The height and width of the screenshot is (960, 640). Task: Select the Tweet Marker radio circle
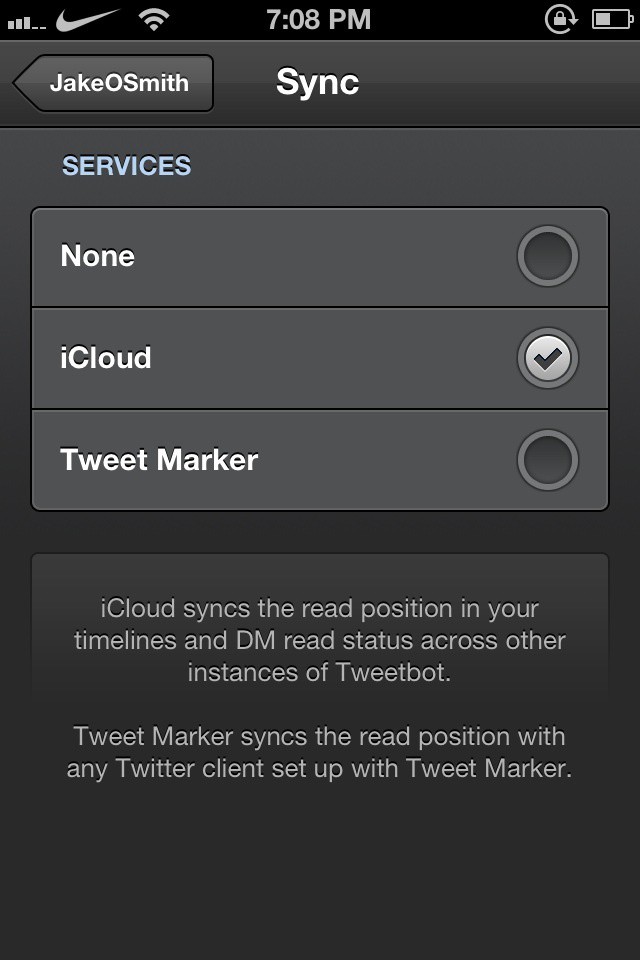tap(547, 460)
